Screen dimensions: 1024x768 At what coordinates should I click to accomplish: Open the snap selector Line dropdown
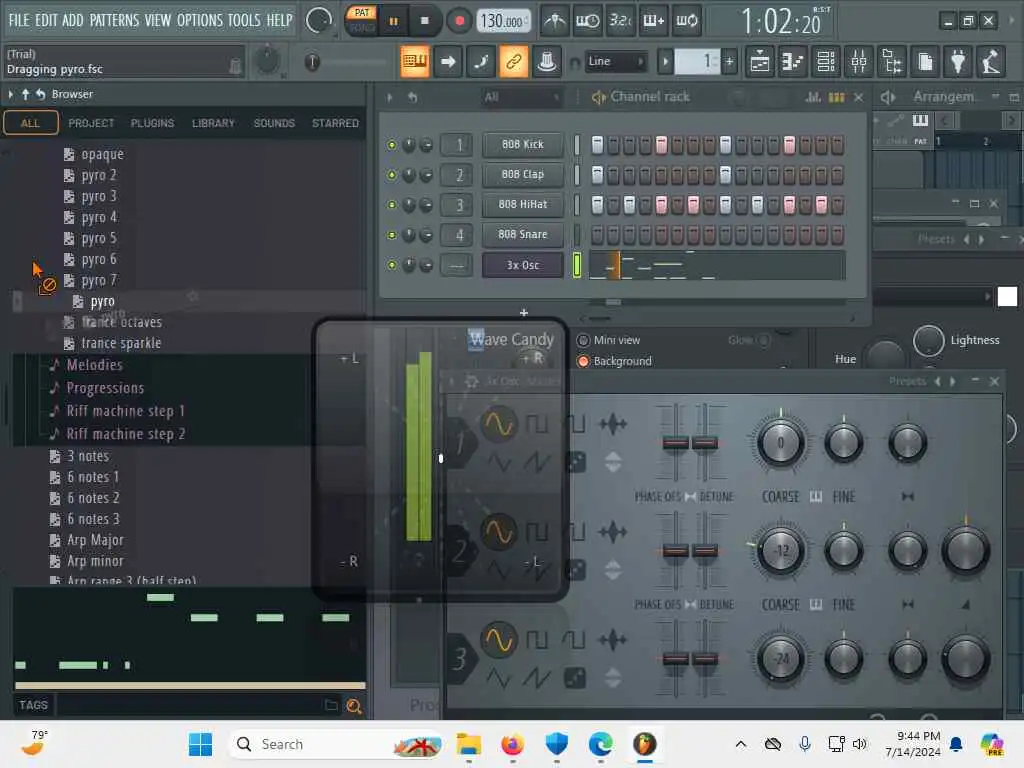click(x=615, y=61)
